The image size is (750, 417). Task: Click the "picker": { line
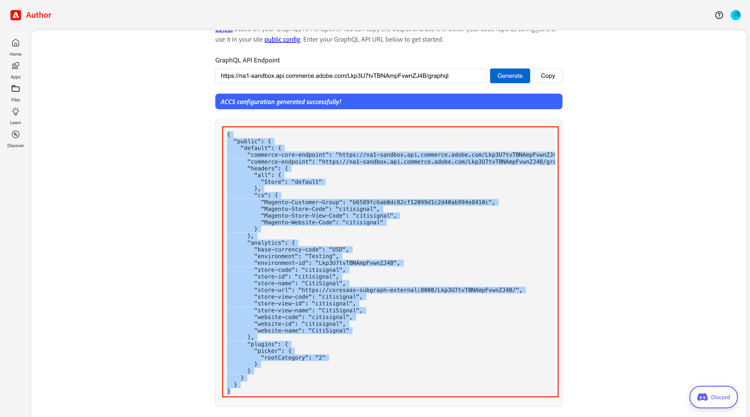coord(274,351)
